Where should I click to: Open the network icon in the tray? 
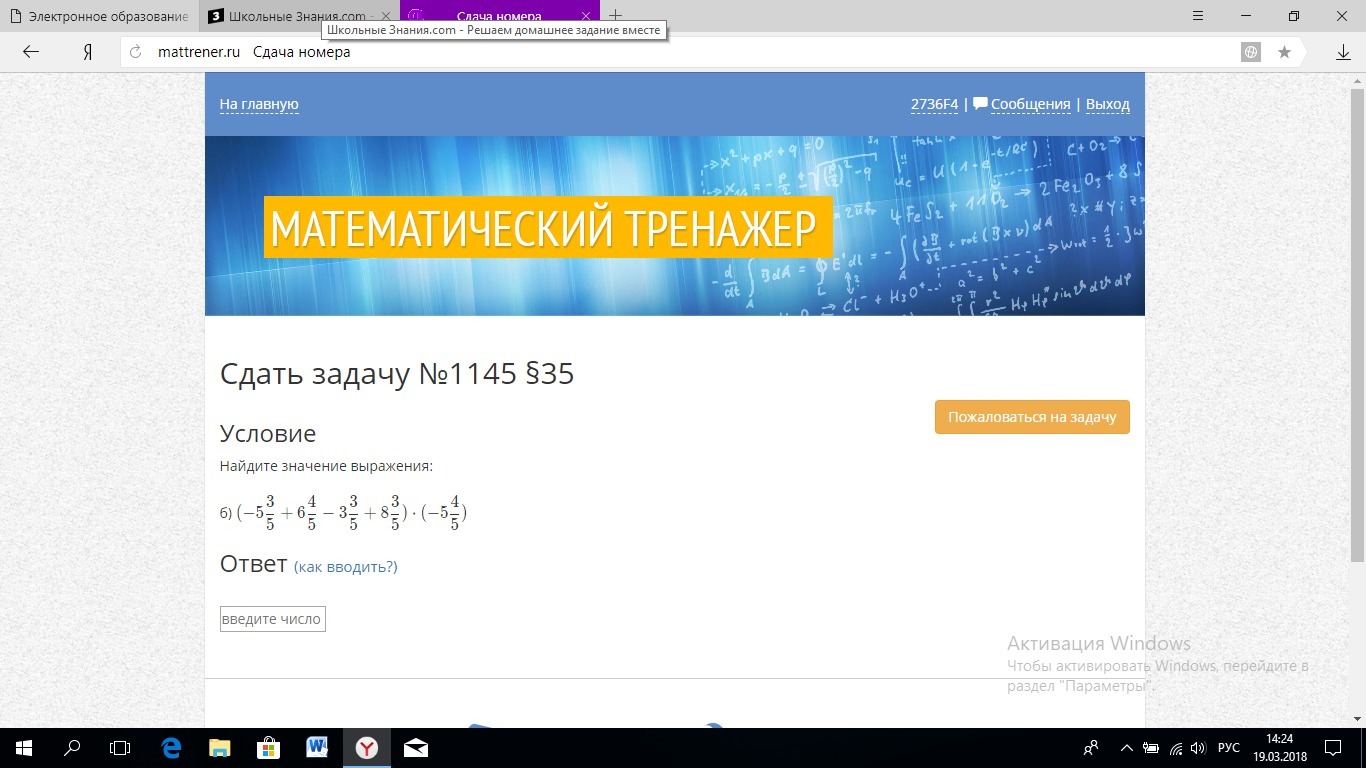1175,748
